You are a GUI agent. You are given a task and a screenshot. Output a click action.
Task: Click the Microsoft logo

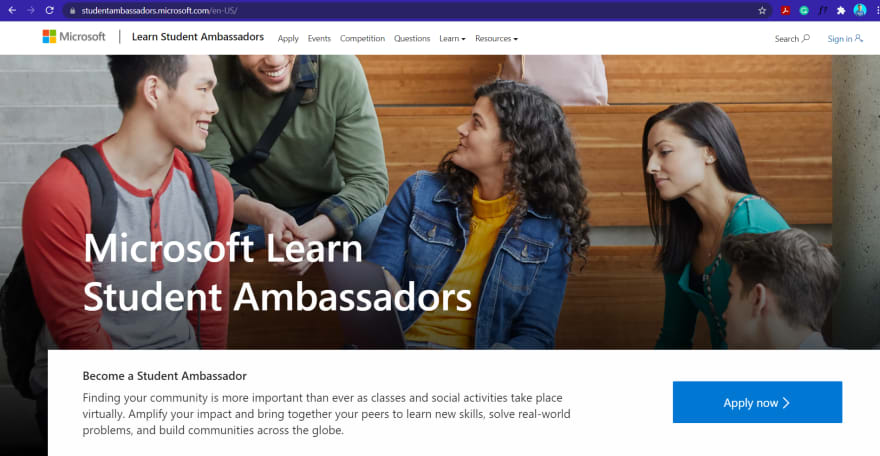(74, 36)
